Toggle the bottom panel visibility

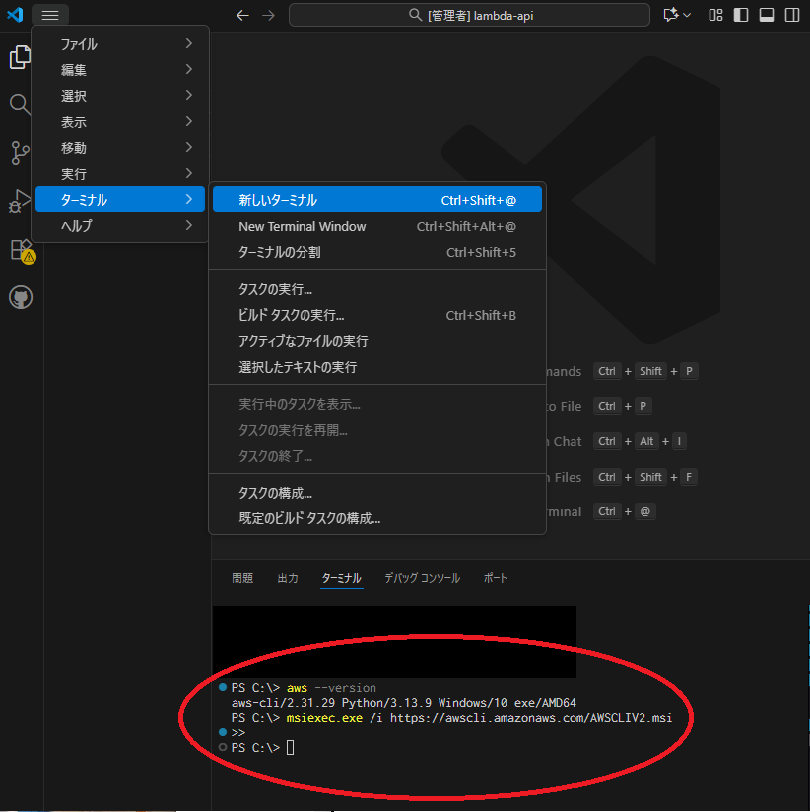click(767, 15)
